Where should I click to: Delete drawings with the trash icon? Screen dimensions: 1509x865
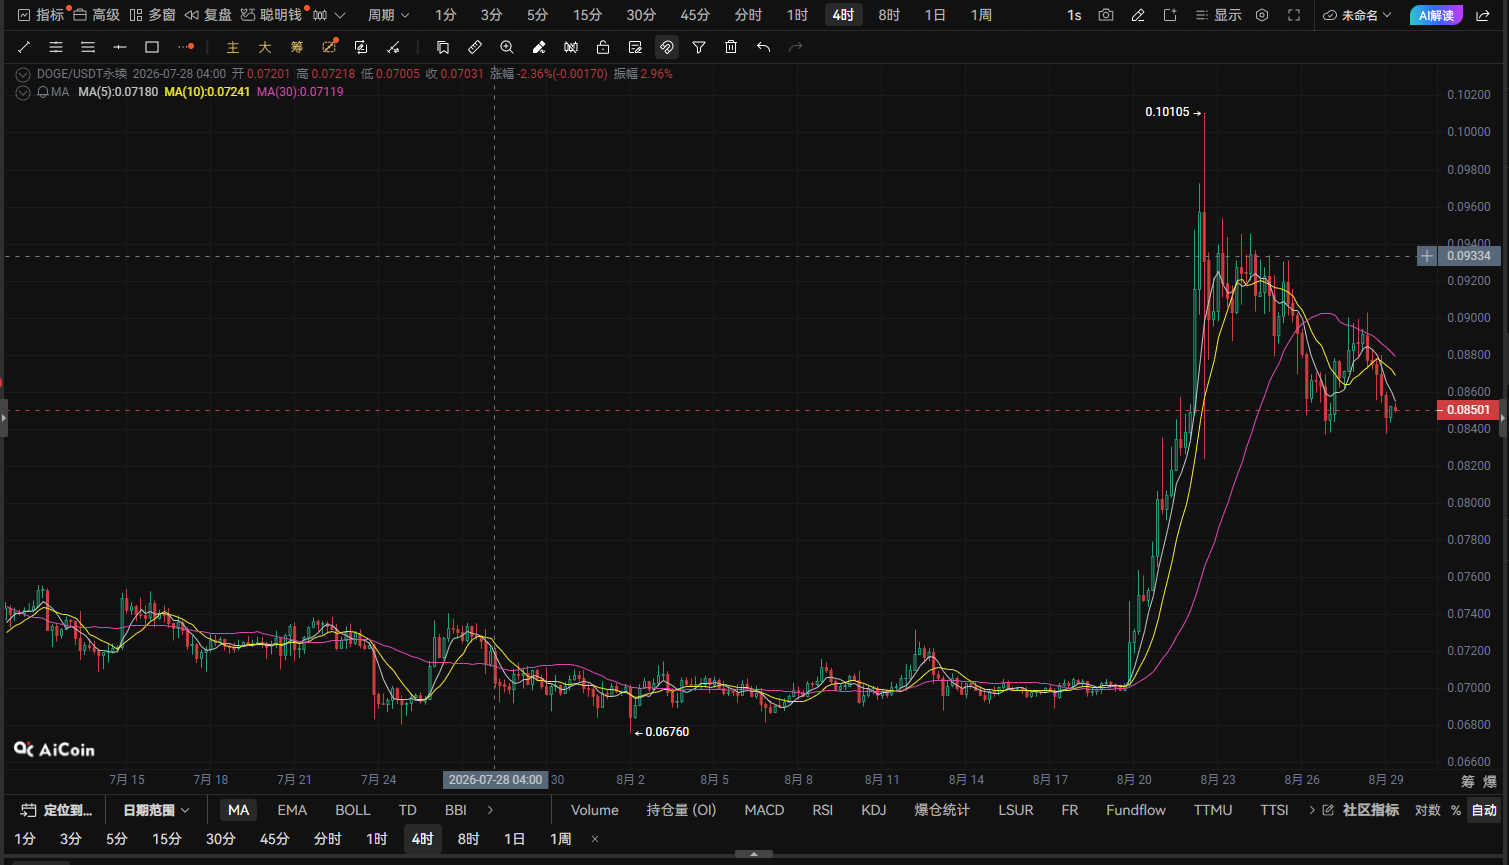(x=731, y=47)
